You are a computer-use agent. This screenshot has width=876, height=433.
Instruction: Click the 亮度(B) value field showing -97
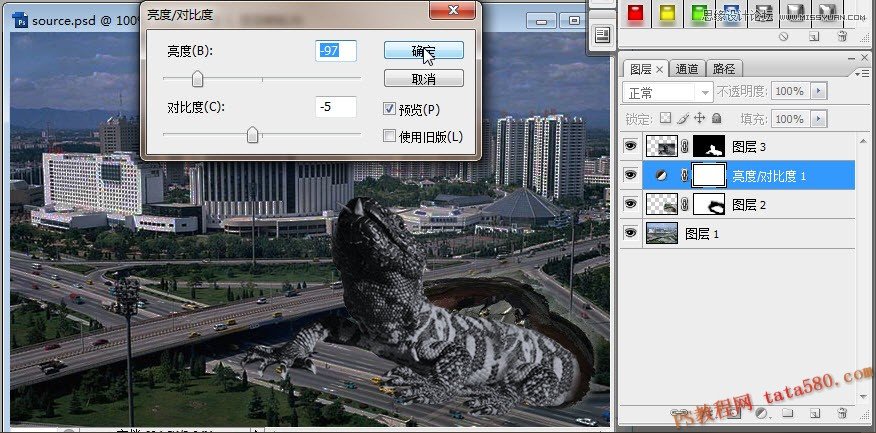(336, 50)
